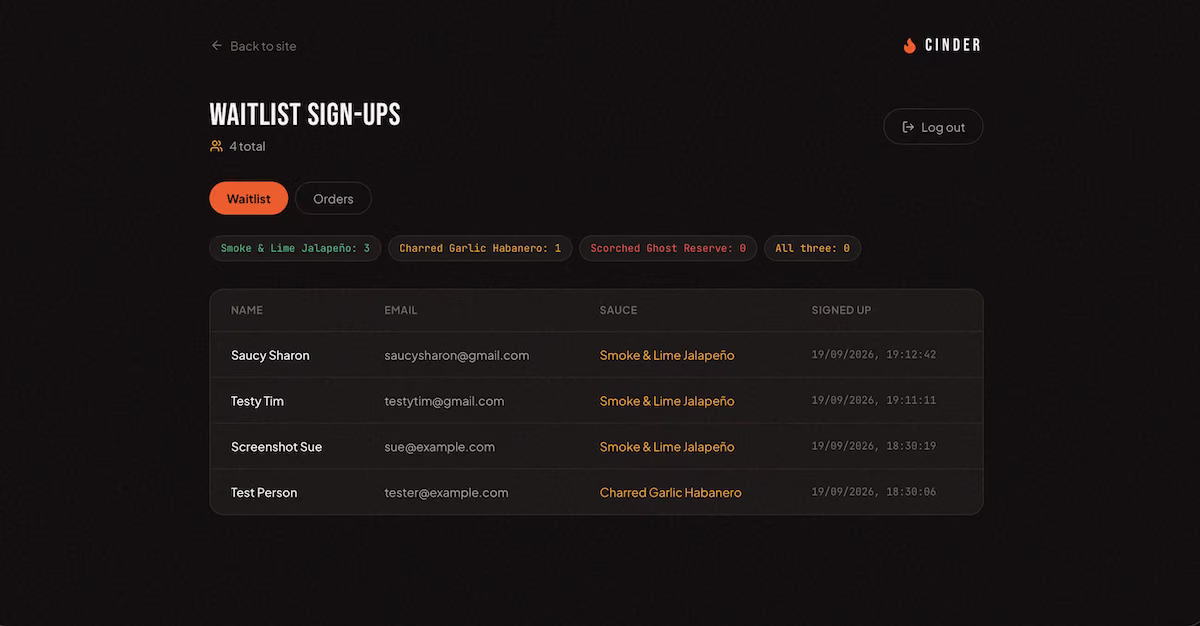The image size is (1200, 626).
Task: Click the Waitlist Sign-ups heading
Action: [305, 115]
